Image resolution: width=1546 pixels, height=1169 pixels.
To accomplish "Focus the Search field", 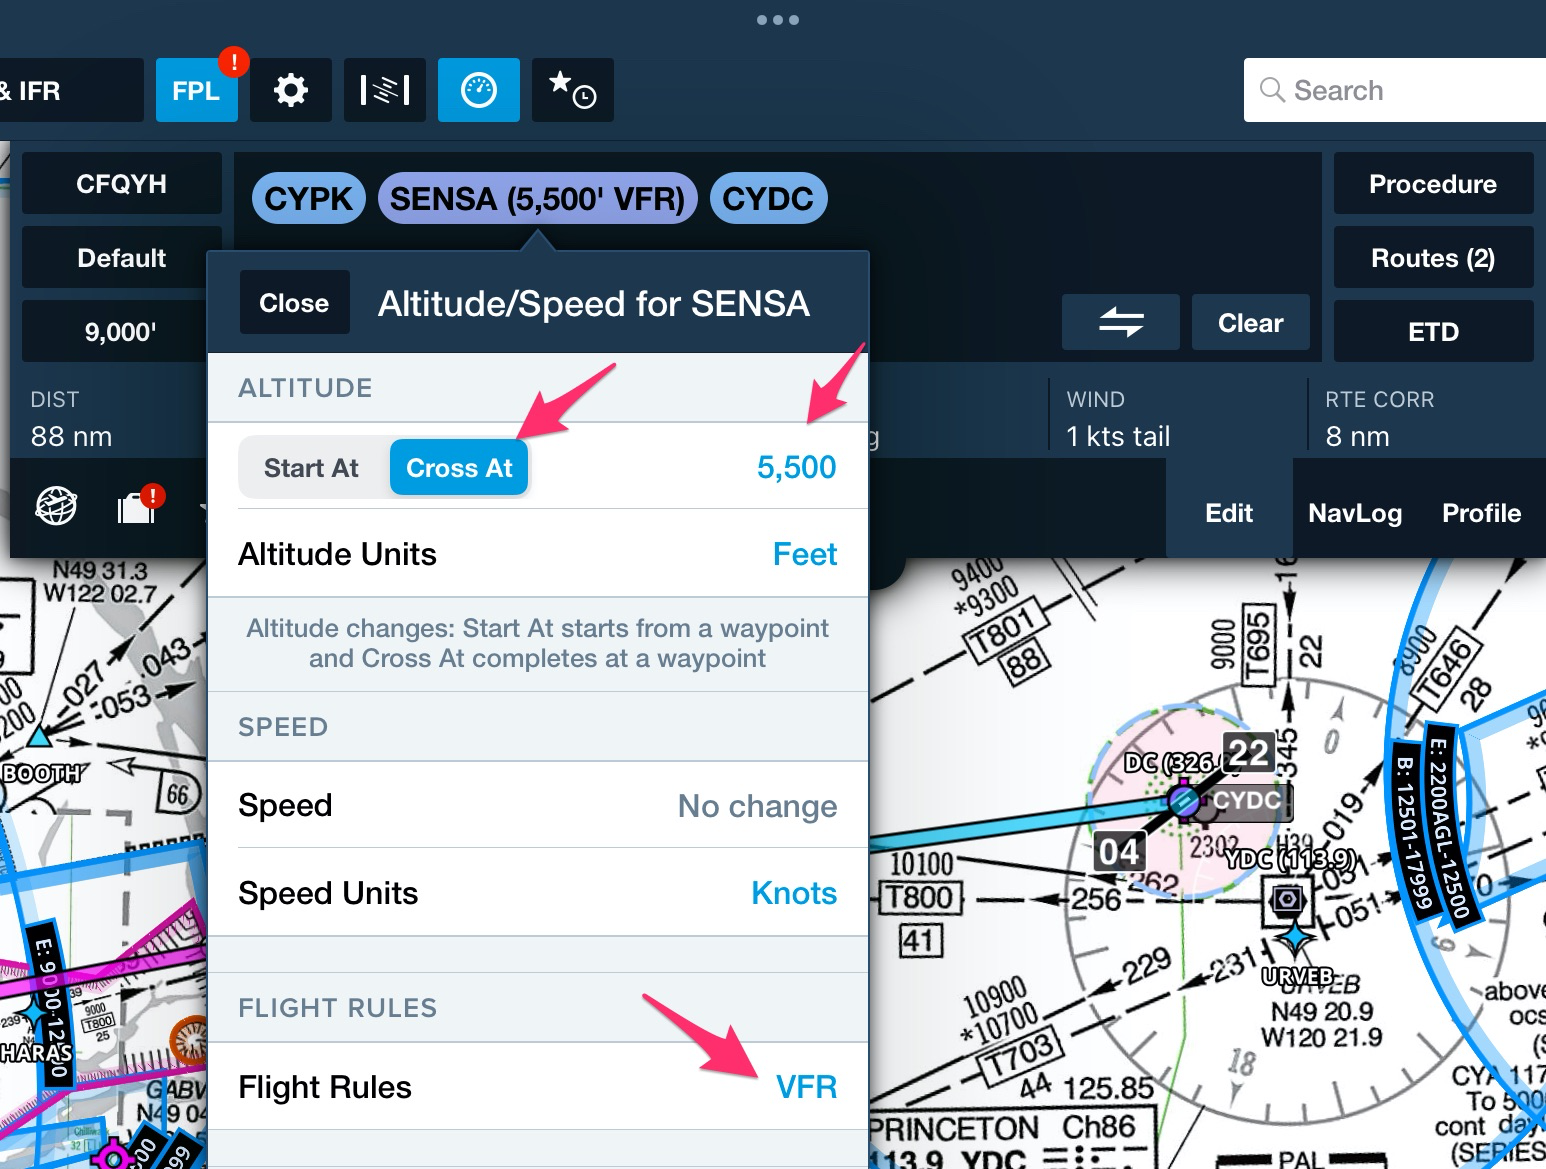I will [1395, 90].
